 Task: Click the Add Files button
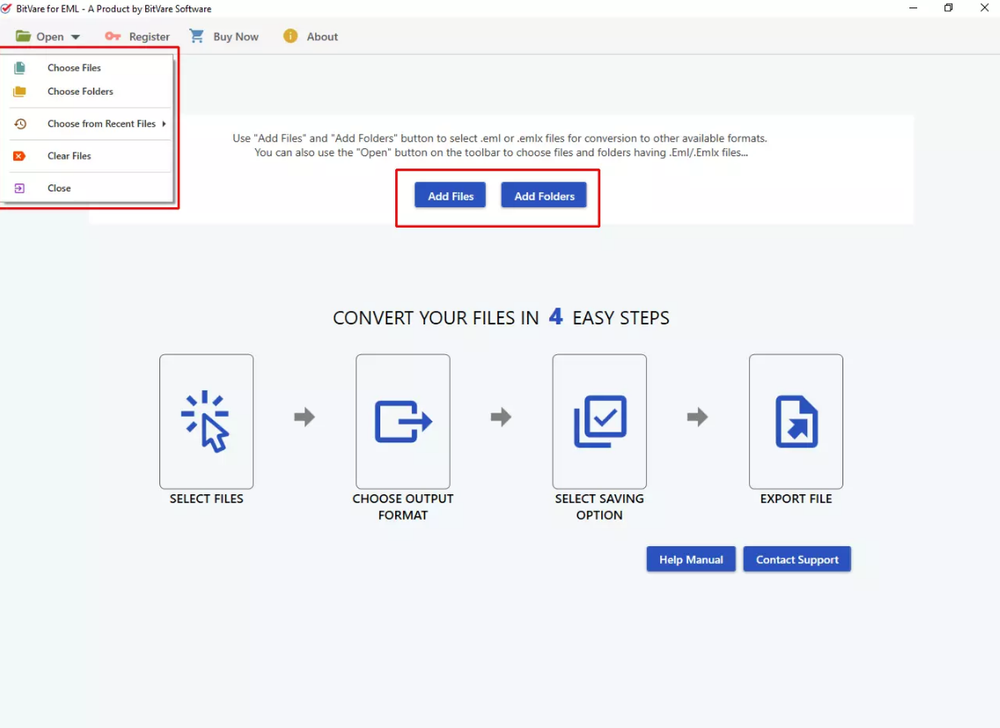tap(450, 196)
